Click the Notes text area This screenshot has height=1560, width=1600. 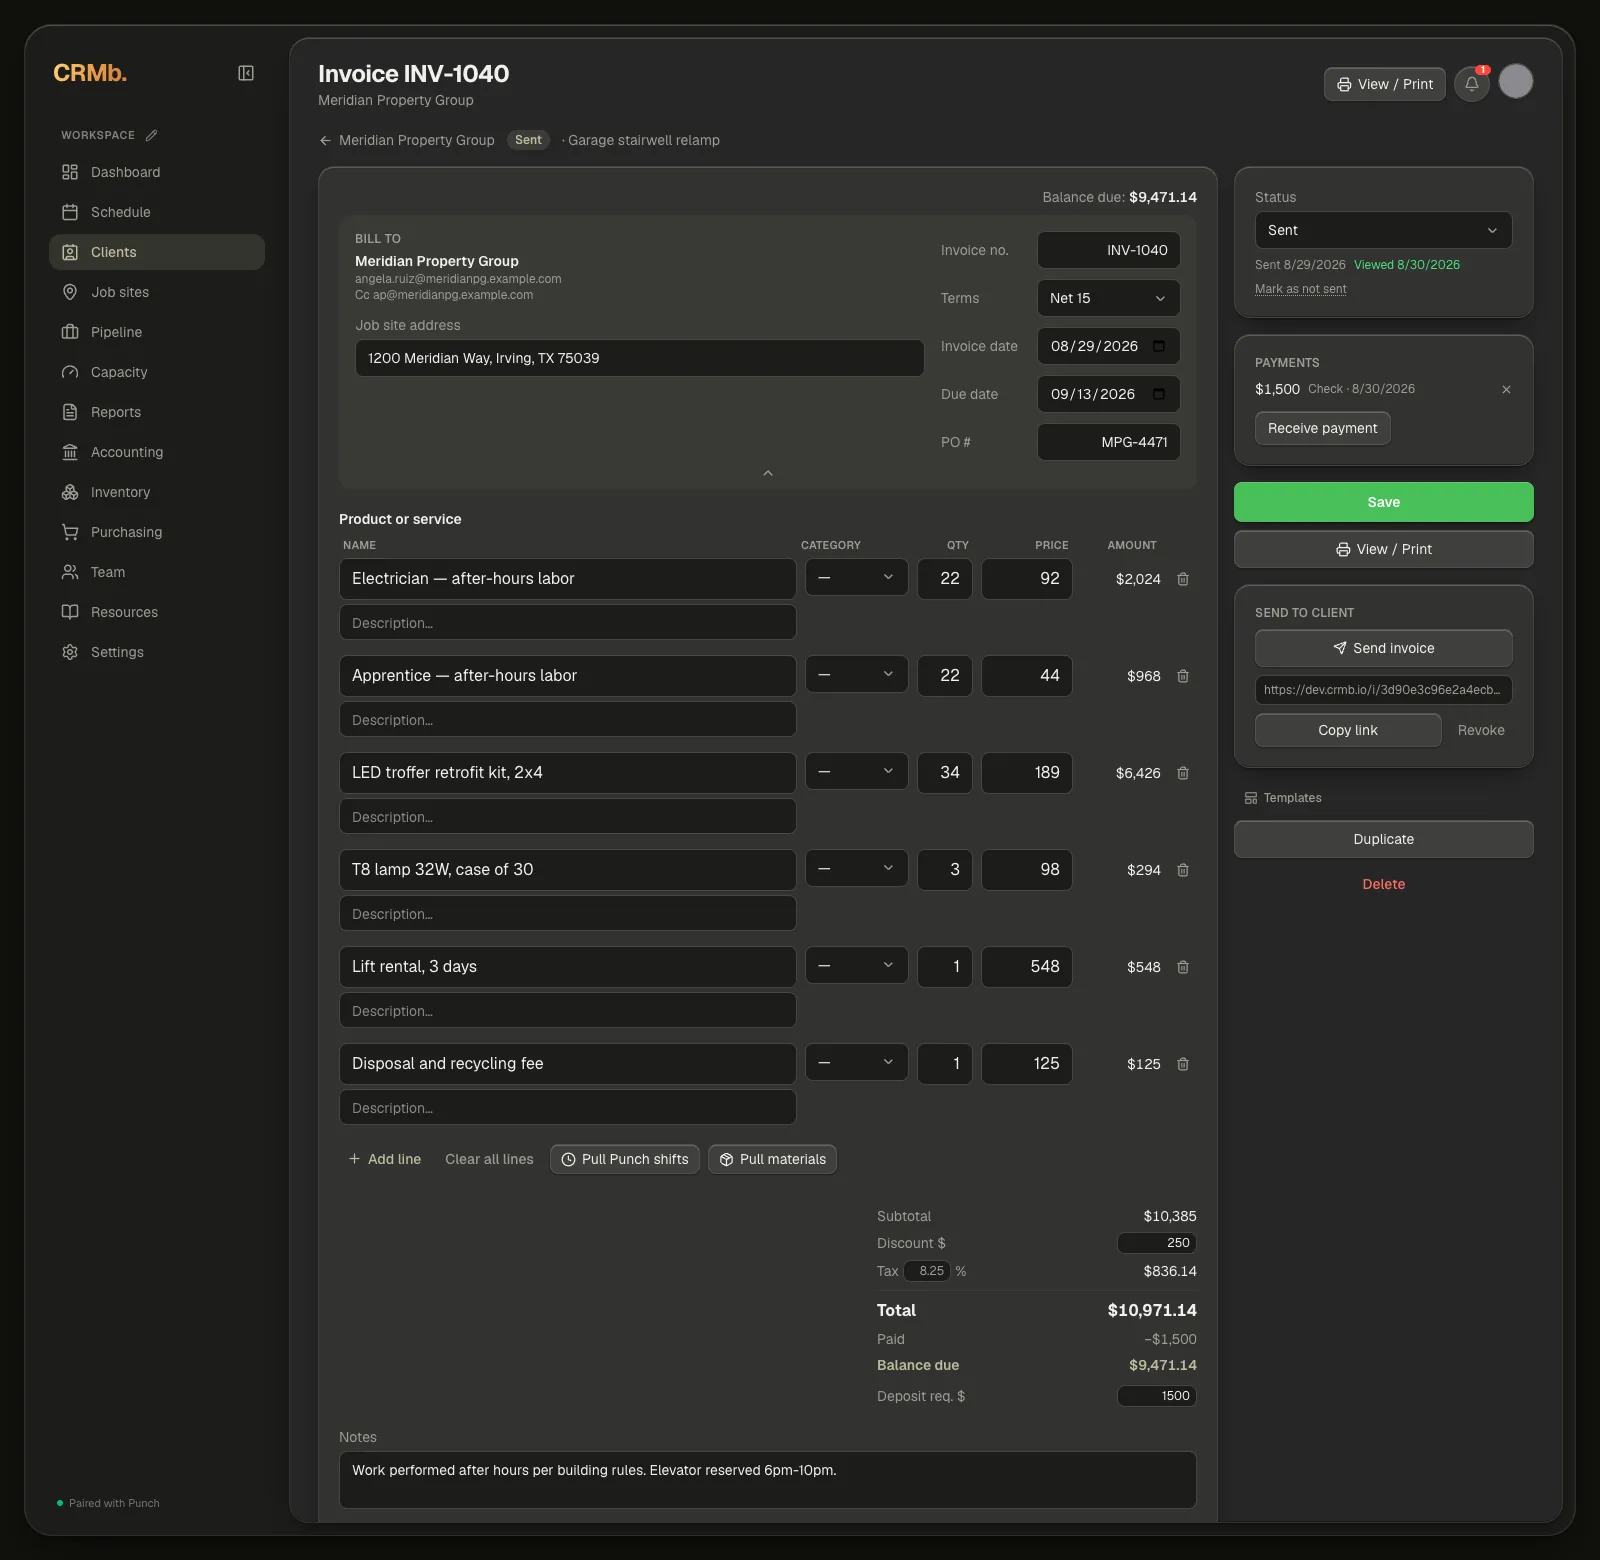[x=768, y=1480]
